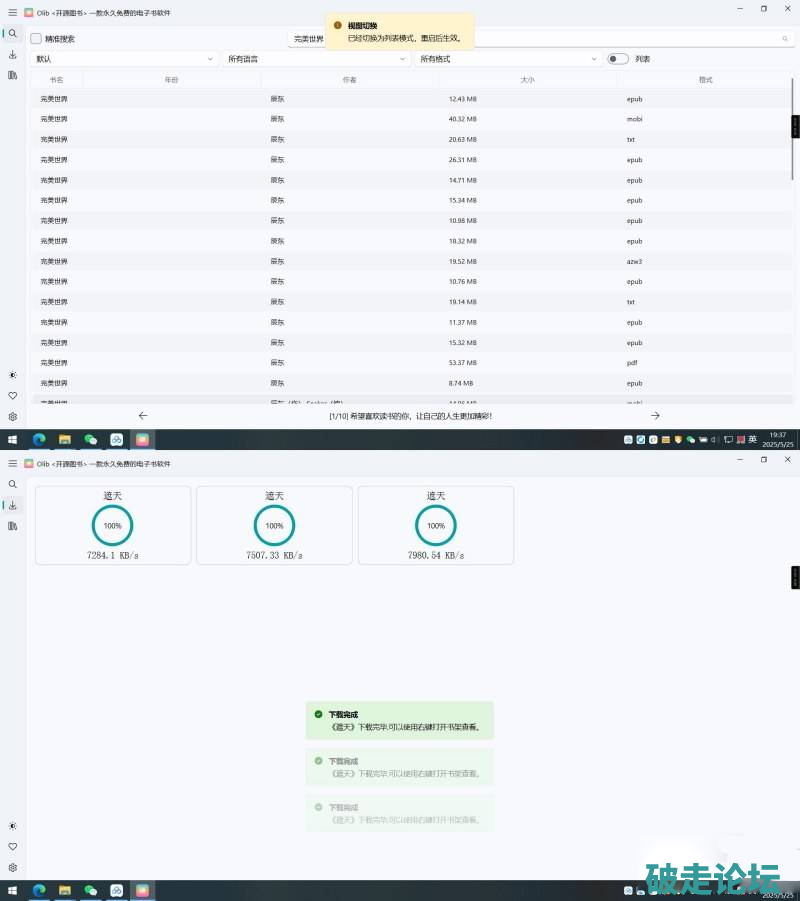Expand the 默认 sort dropdown
The width and height of the screenshot is (800, 901).
pos(124,59)
